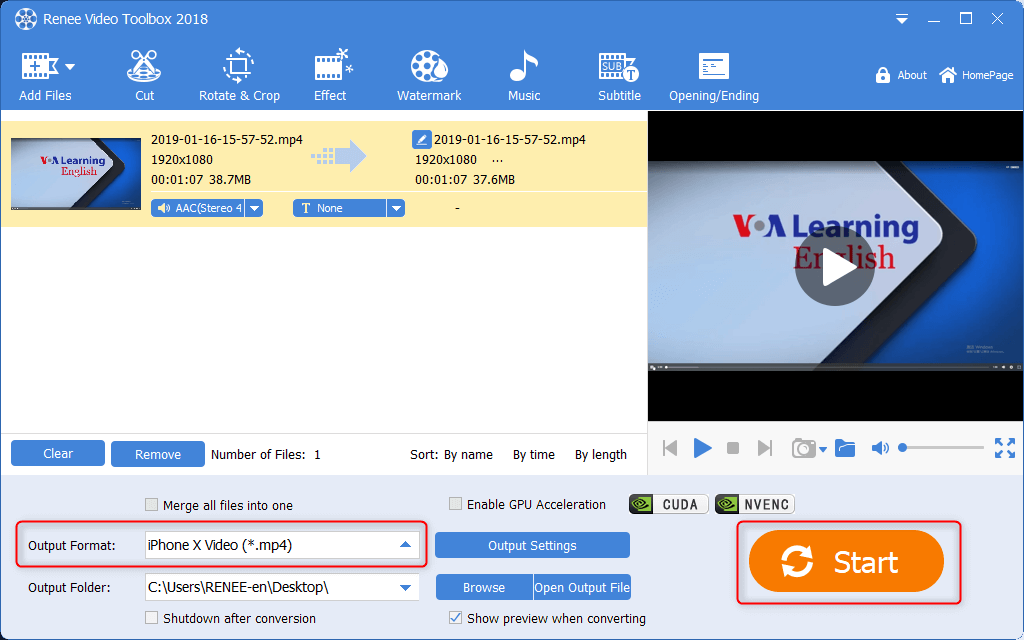Open the Music tool
Screen dimensions: 1024x640
[523, 76]
